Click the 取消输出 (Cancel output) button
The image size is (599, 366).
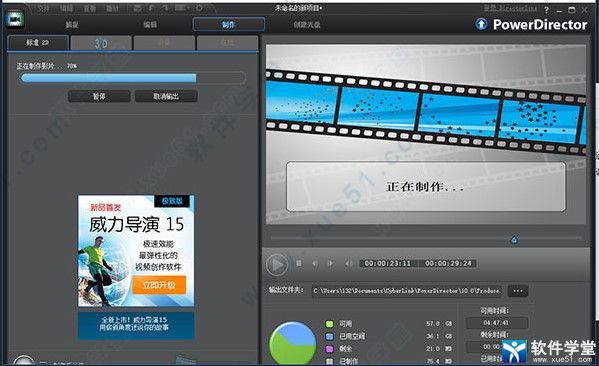click(166, 96)
